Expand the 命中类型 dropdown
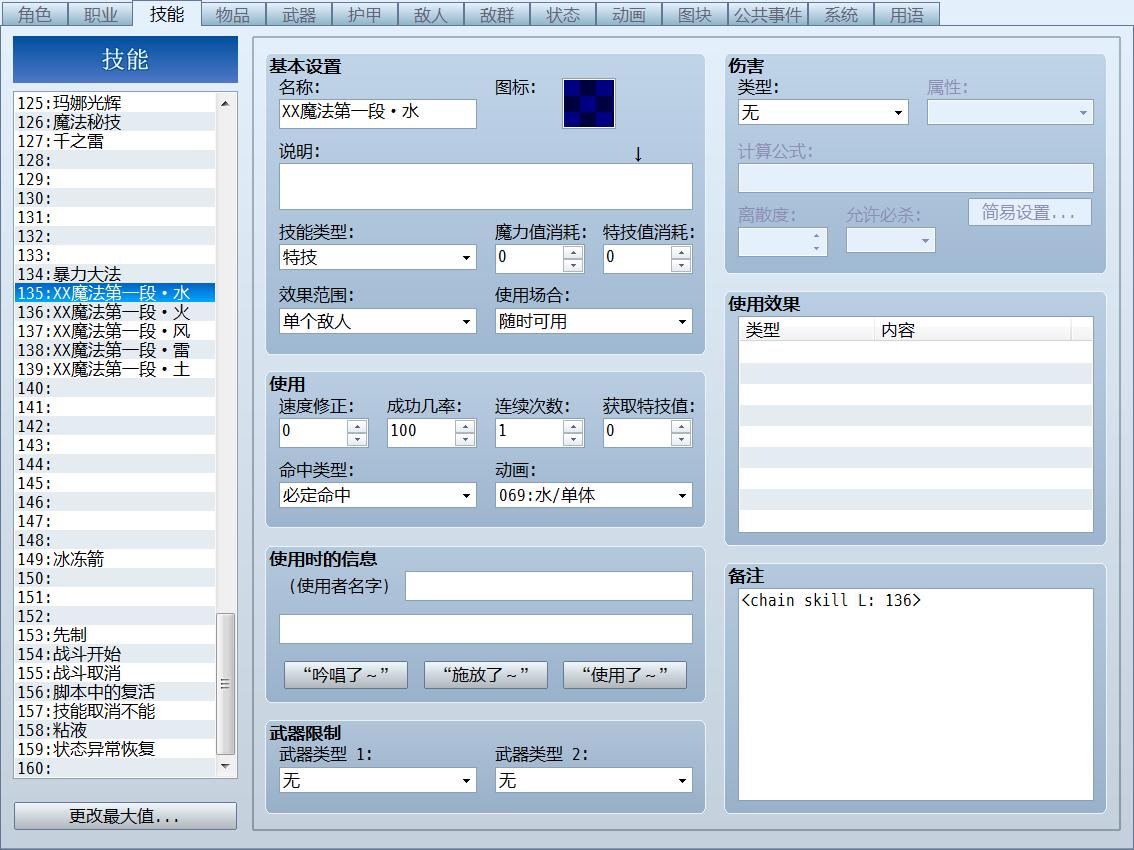This screenshot has width=1134, height=850. pyautogui.click(x=378, y=495)
